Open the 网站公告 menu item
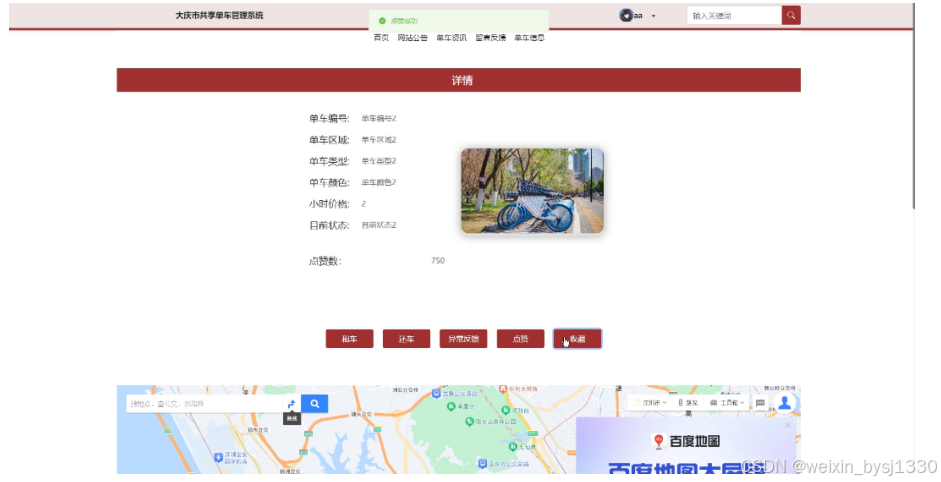 point(412,38)
